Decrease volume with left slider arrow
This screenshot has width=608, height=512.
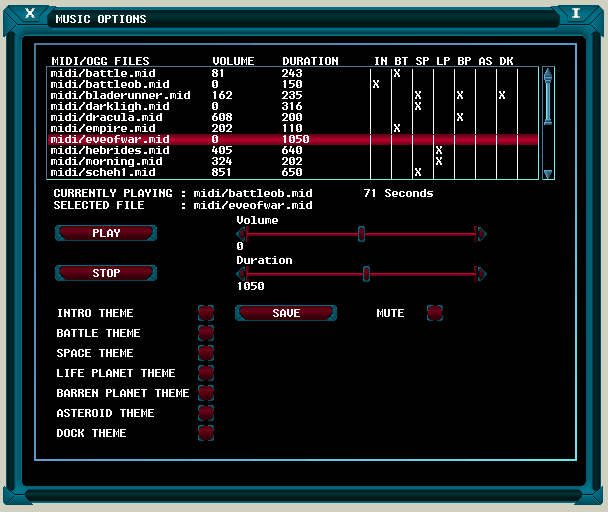[x=242, y=233]
